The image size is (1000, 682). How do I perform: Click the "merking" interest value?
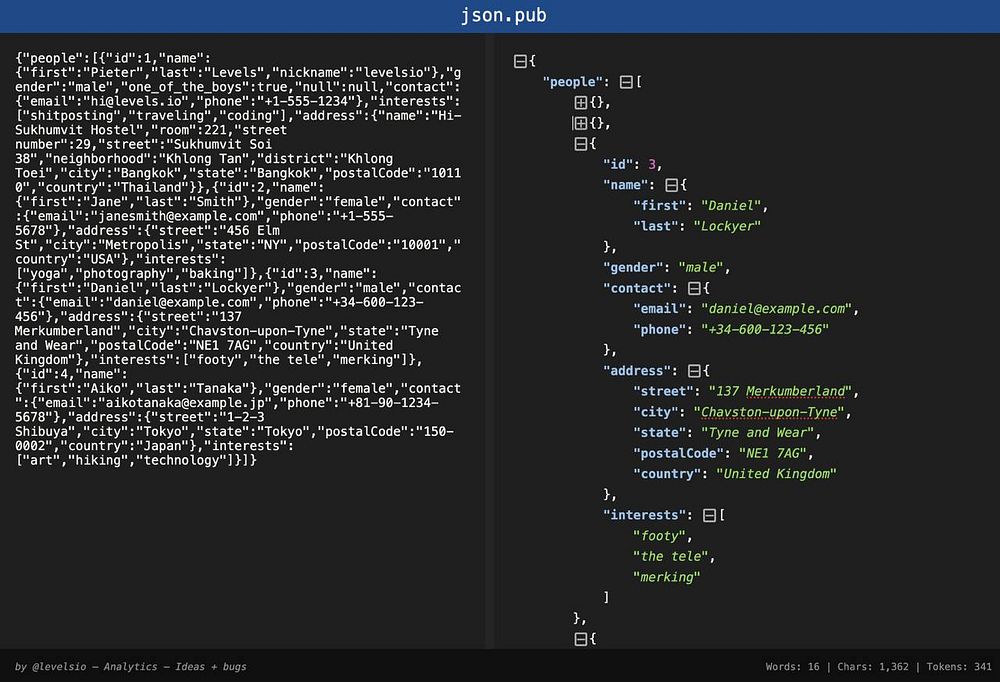[666, 577]
